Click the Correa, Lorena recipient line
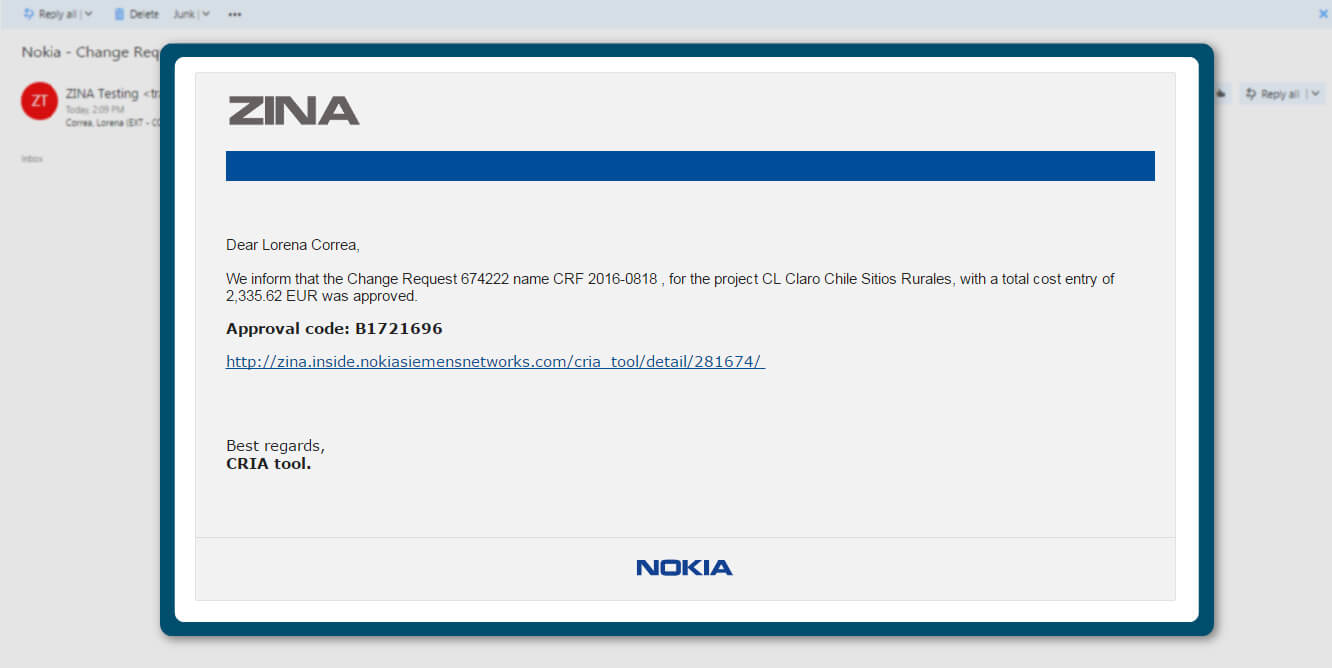Viewport: 1332px width, 668px height. point(112,123)
